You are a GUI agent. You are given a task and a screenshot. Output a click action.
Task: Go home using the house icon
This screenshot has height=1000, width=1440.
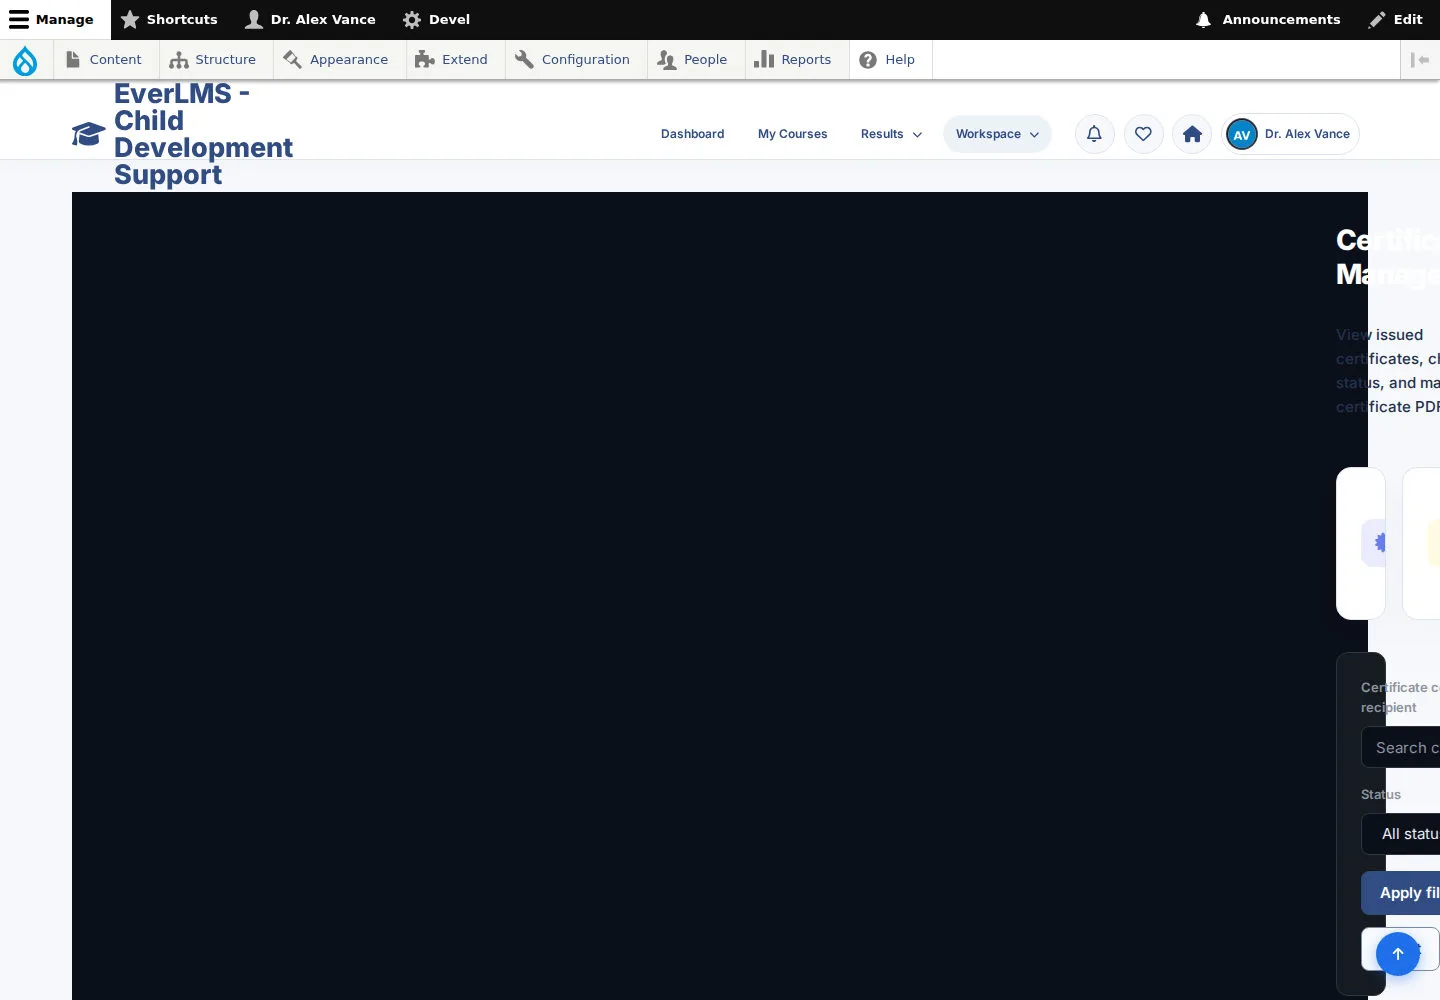(1192, 134)
